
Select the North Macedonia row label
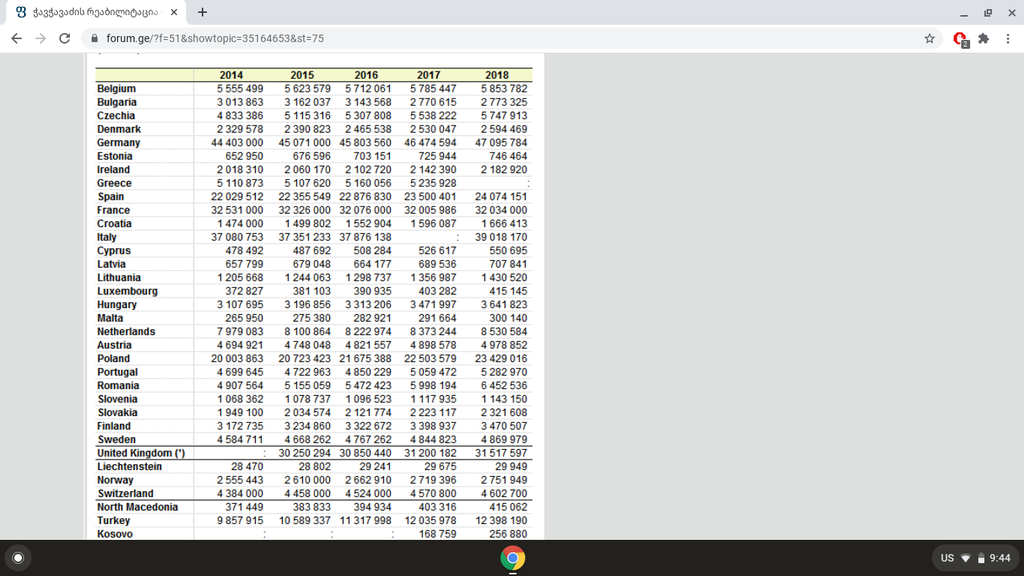click(137, 507)
